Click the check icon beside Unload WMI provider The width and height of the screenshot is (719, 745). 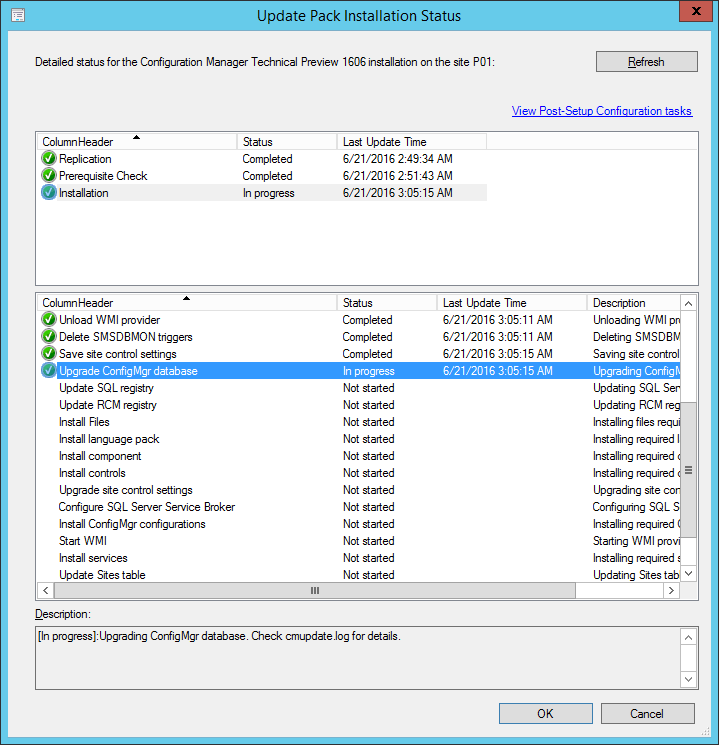point(48,319)
